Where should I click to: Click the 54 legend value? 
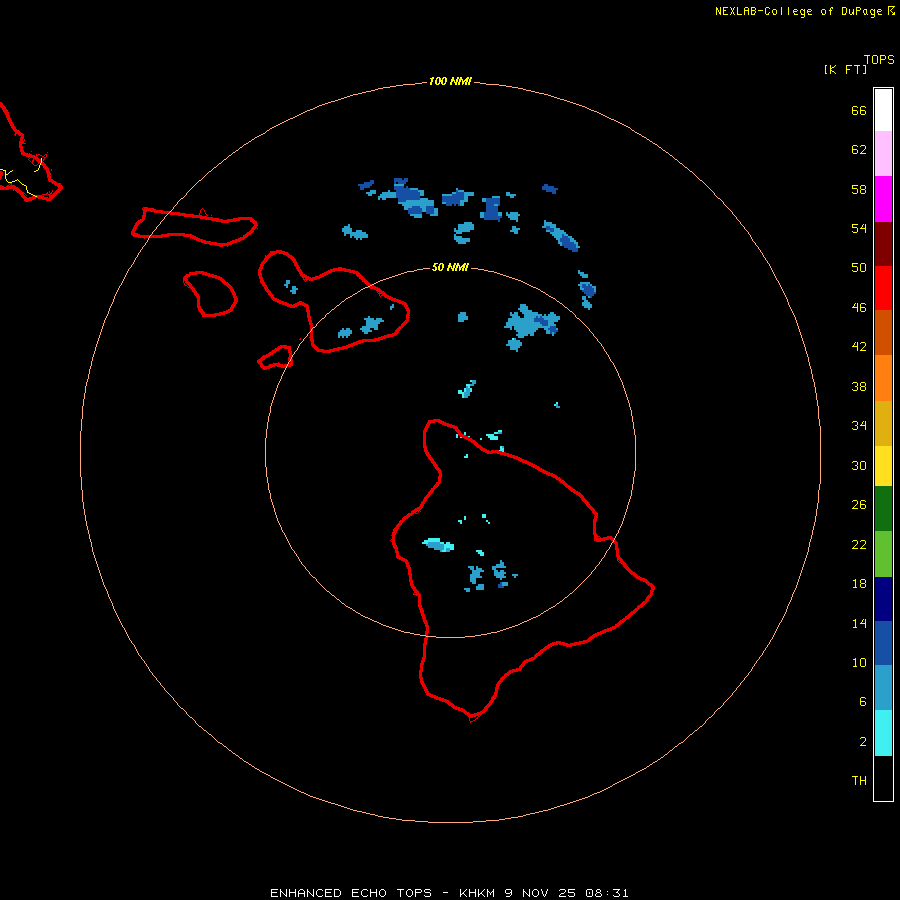pos(859,228)
